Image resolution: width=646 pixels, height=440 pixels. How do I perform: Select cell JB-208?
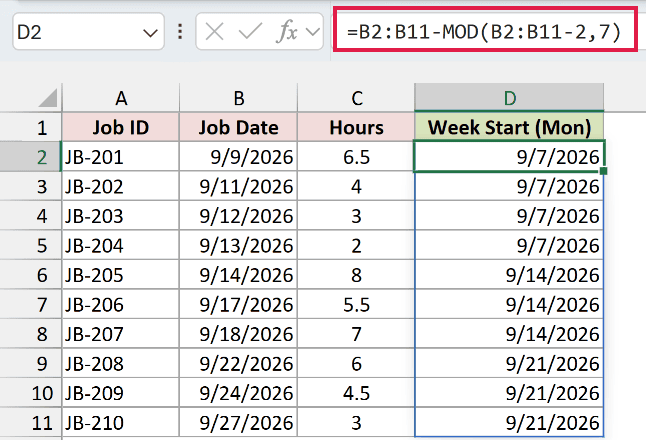tap(121, 363)
